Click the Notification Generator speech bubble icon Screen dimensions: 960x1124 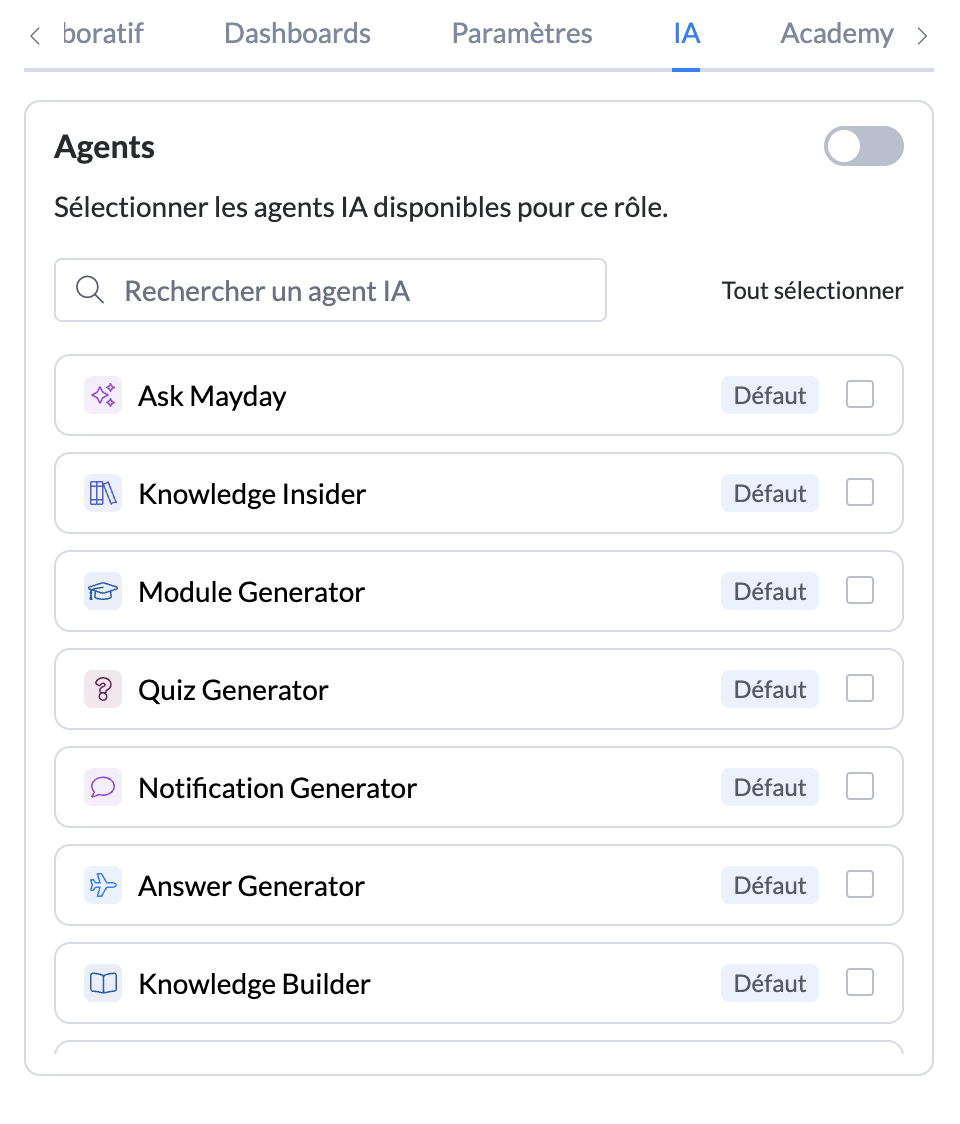(x=103, y=788)
